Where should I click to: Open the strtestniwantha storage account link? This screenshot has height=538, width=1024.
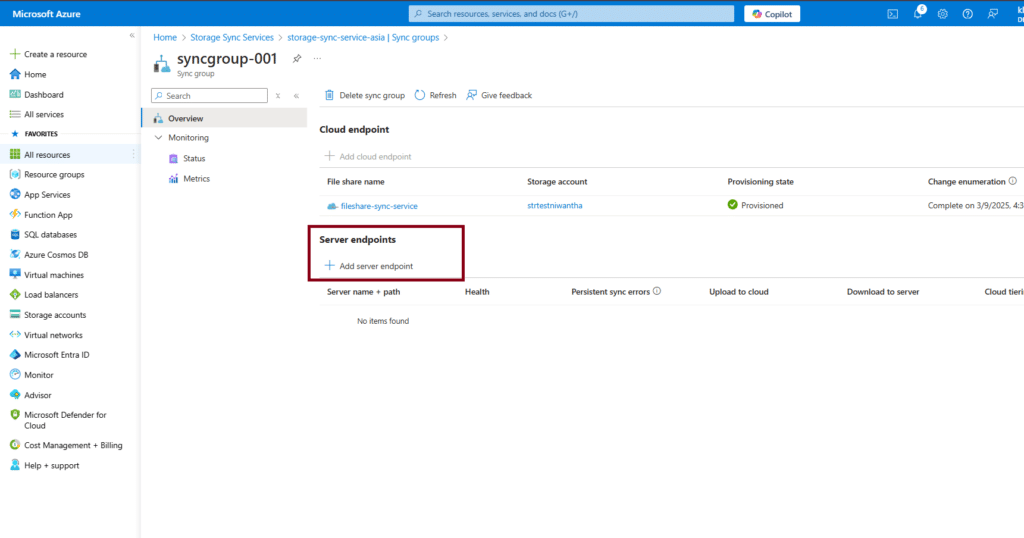pyautogui.click(x=554, y=206)
